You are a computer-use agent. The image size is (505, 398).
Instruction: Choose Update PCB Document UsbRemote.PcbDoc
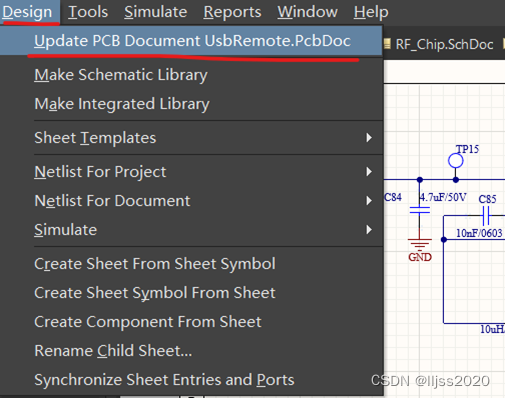(191, 41)
